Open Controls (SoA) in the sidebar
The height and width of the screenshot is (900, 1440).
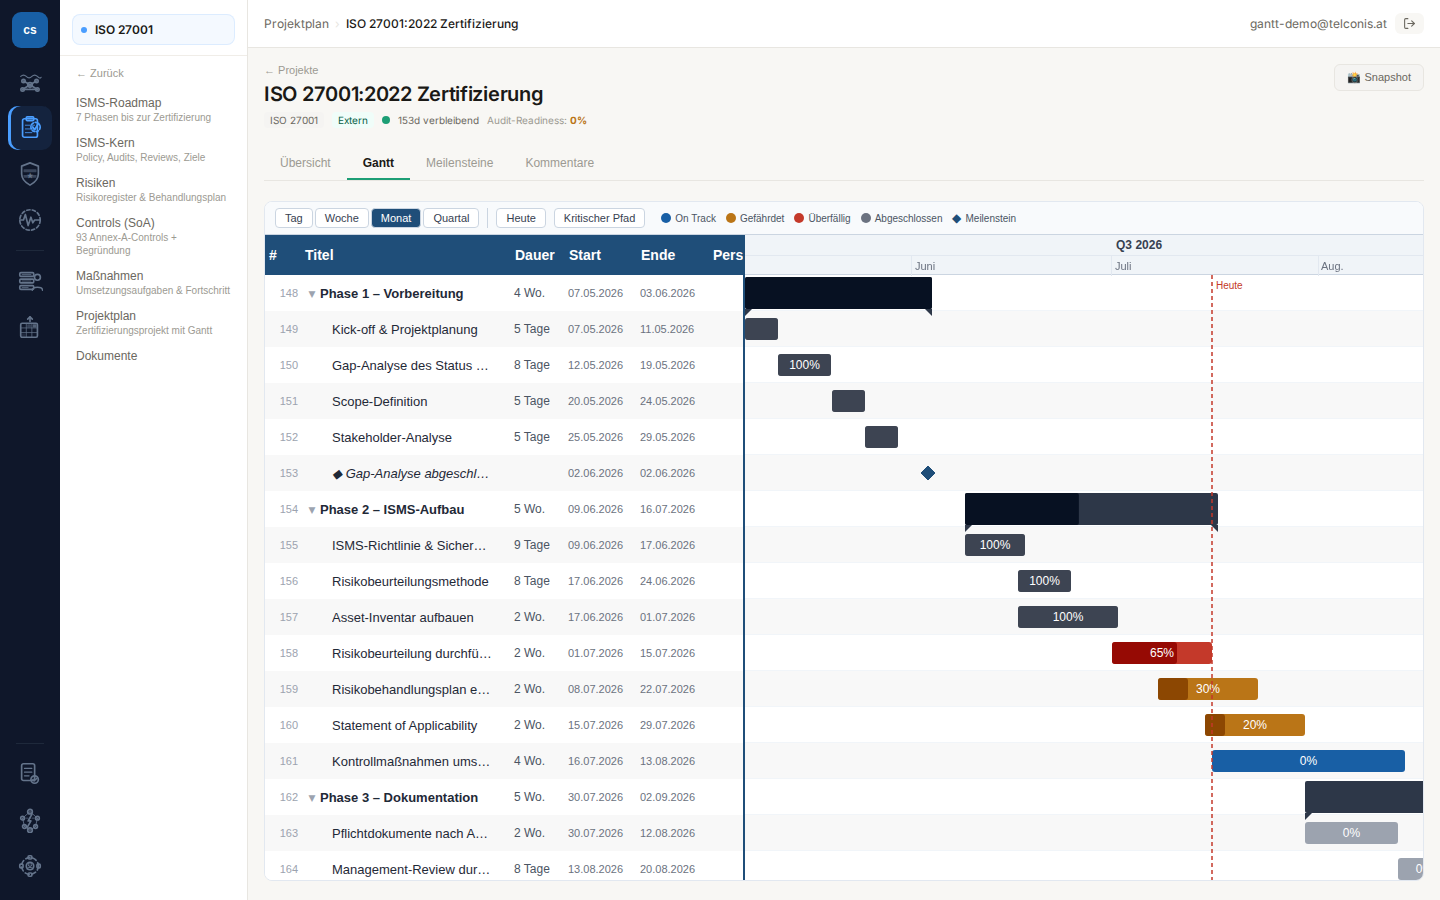(x=154, y=236)
